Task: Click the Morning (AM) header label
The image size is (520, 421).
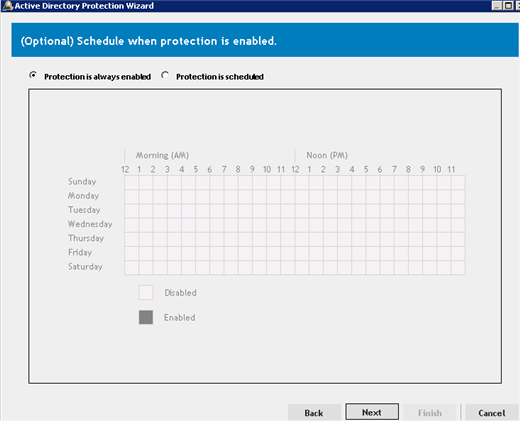Action: (x=162, y=155)
